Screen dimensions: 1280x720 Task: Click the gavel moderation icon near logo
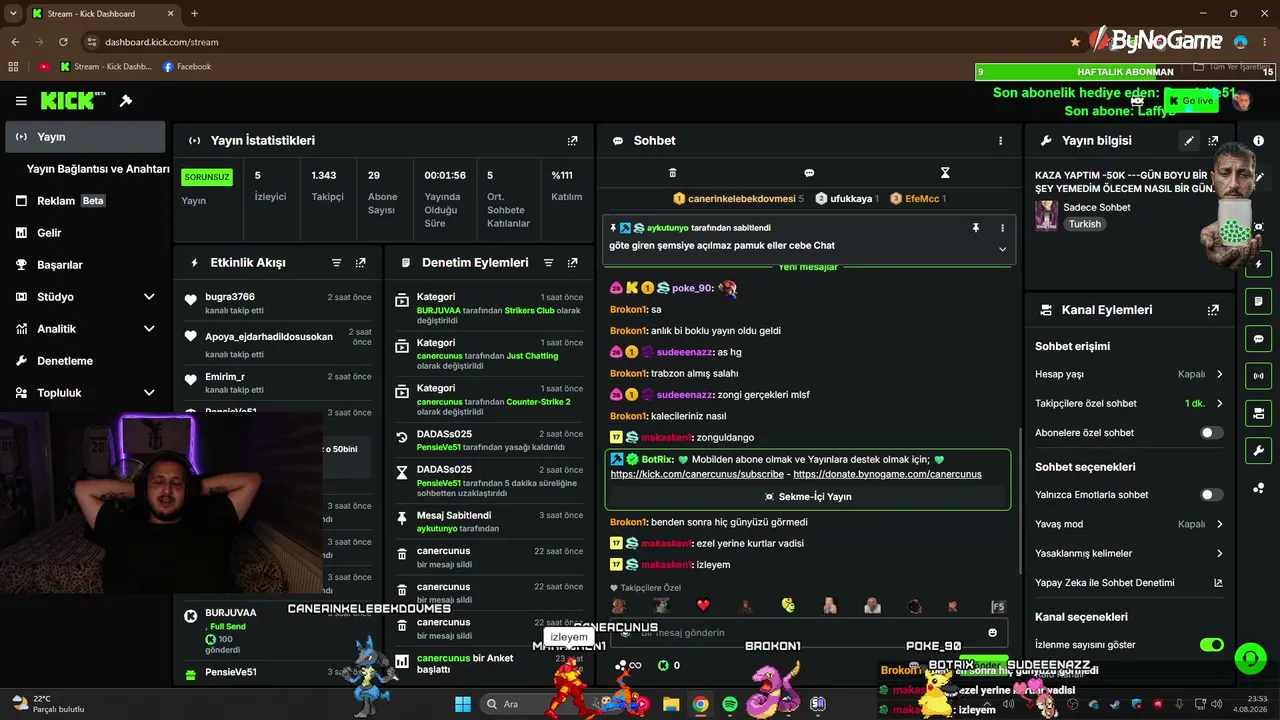point(126,101)
